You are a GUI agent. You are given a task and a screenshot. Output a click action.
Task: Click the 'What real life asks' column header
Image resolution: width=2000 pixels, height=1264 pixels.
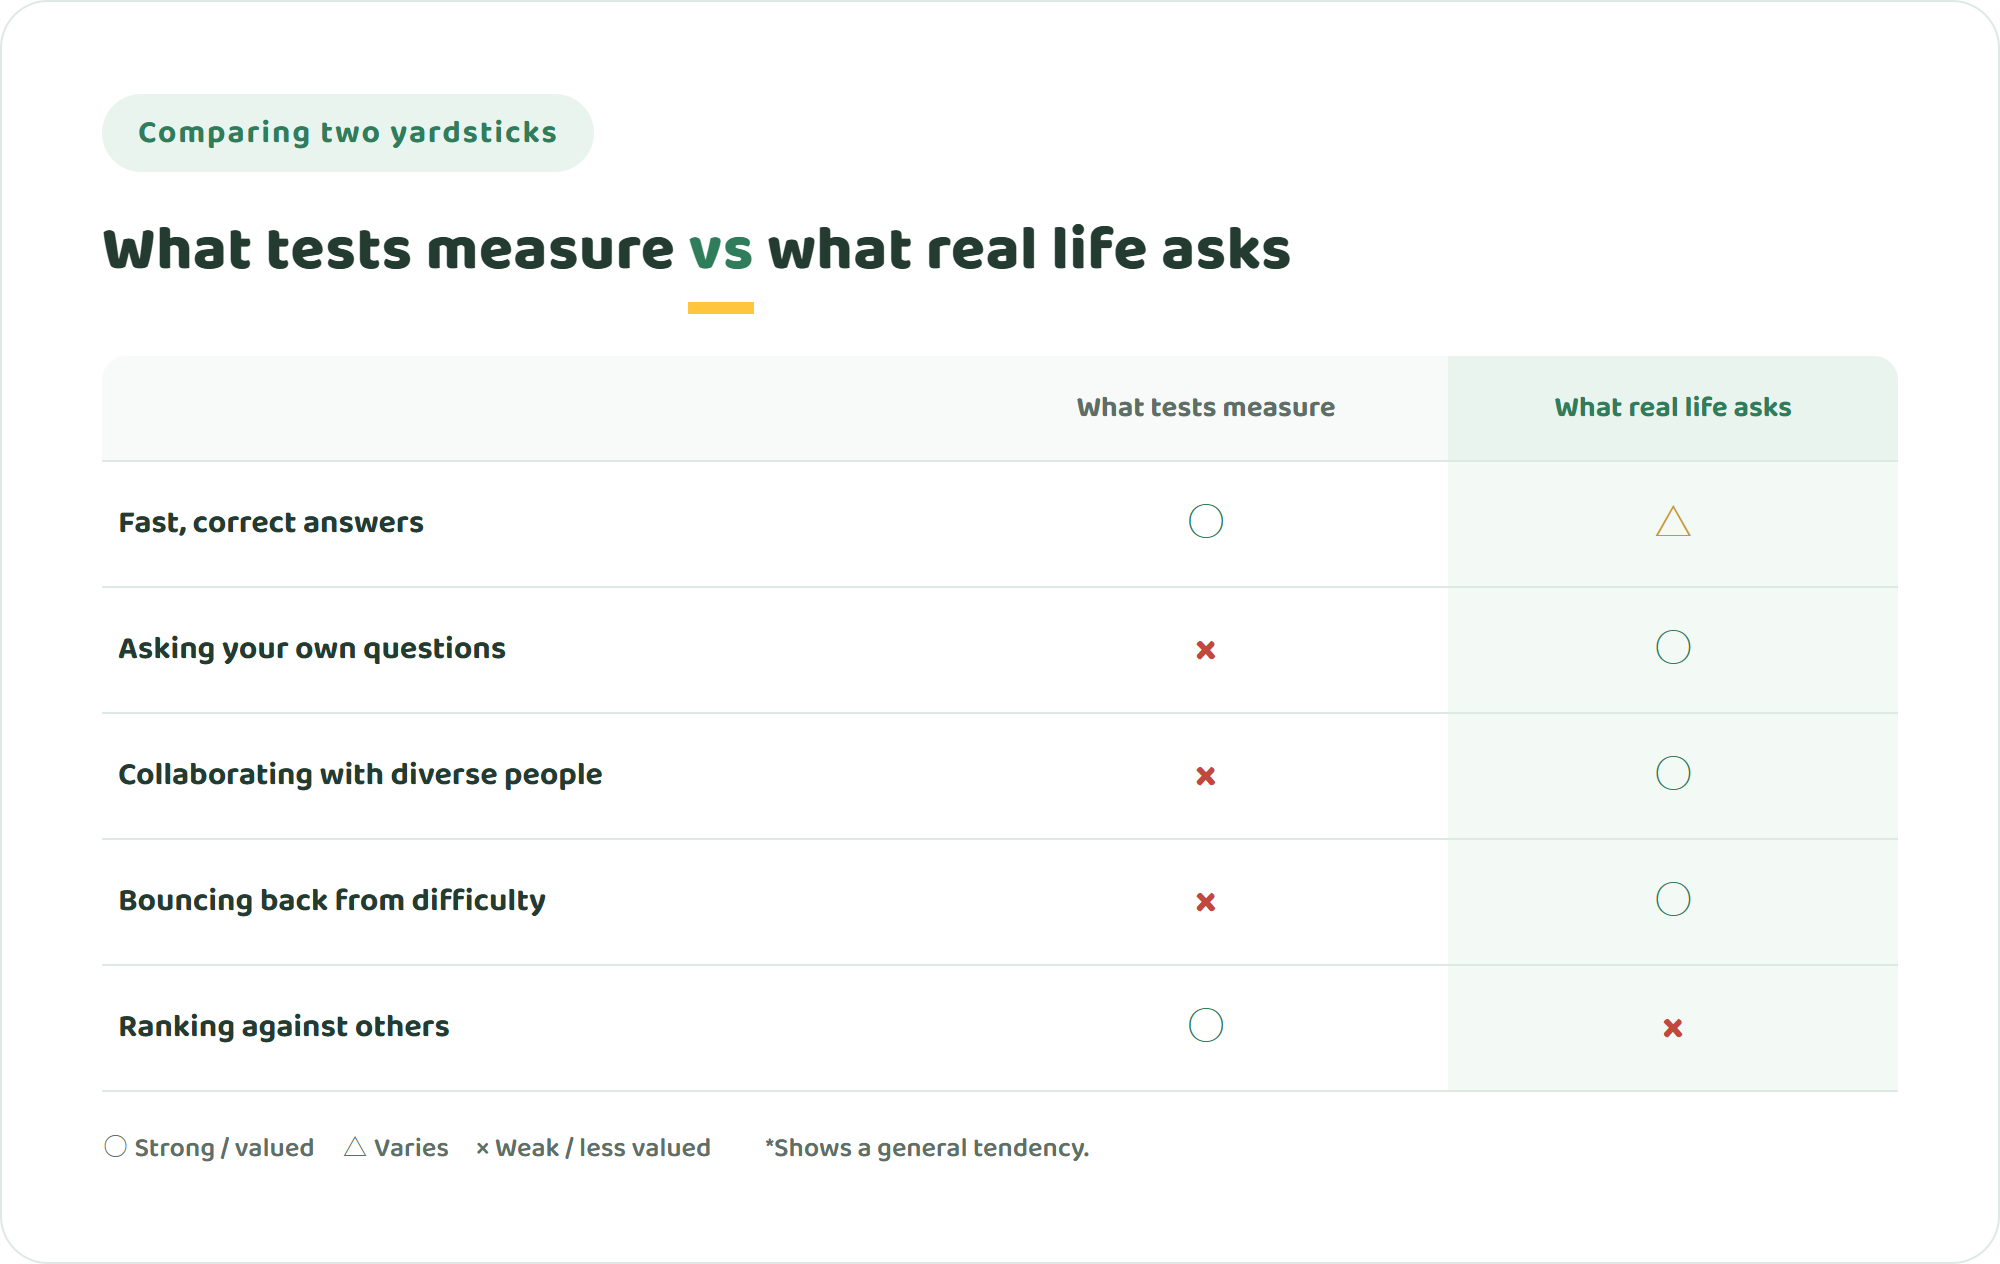1673,407
